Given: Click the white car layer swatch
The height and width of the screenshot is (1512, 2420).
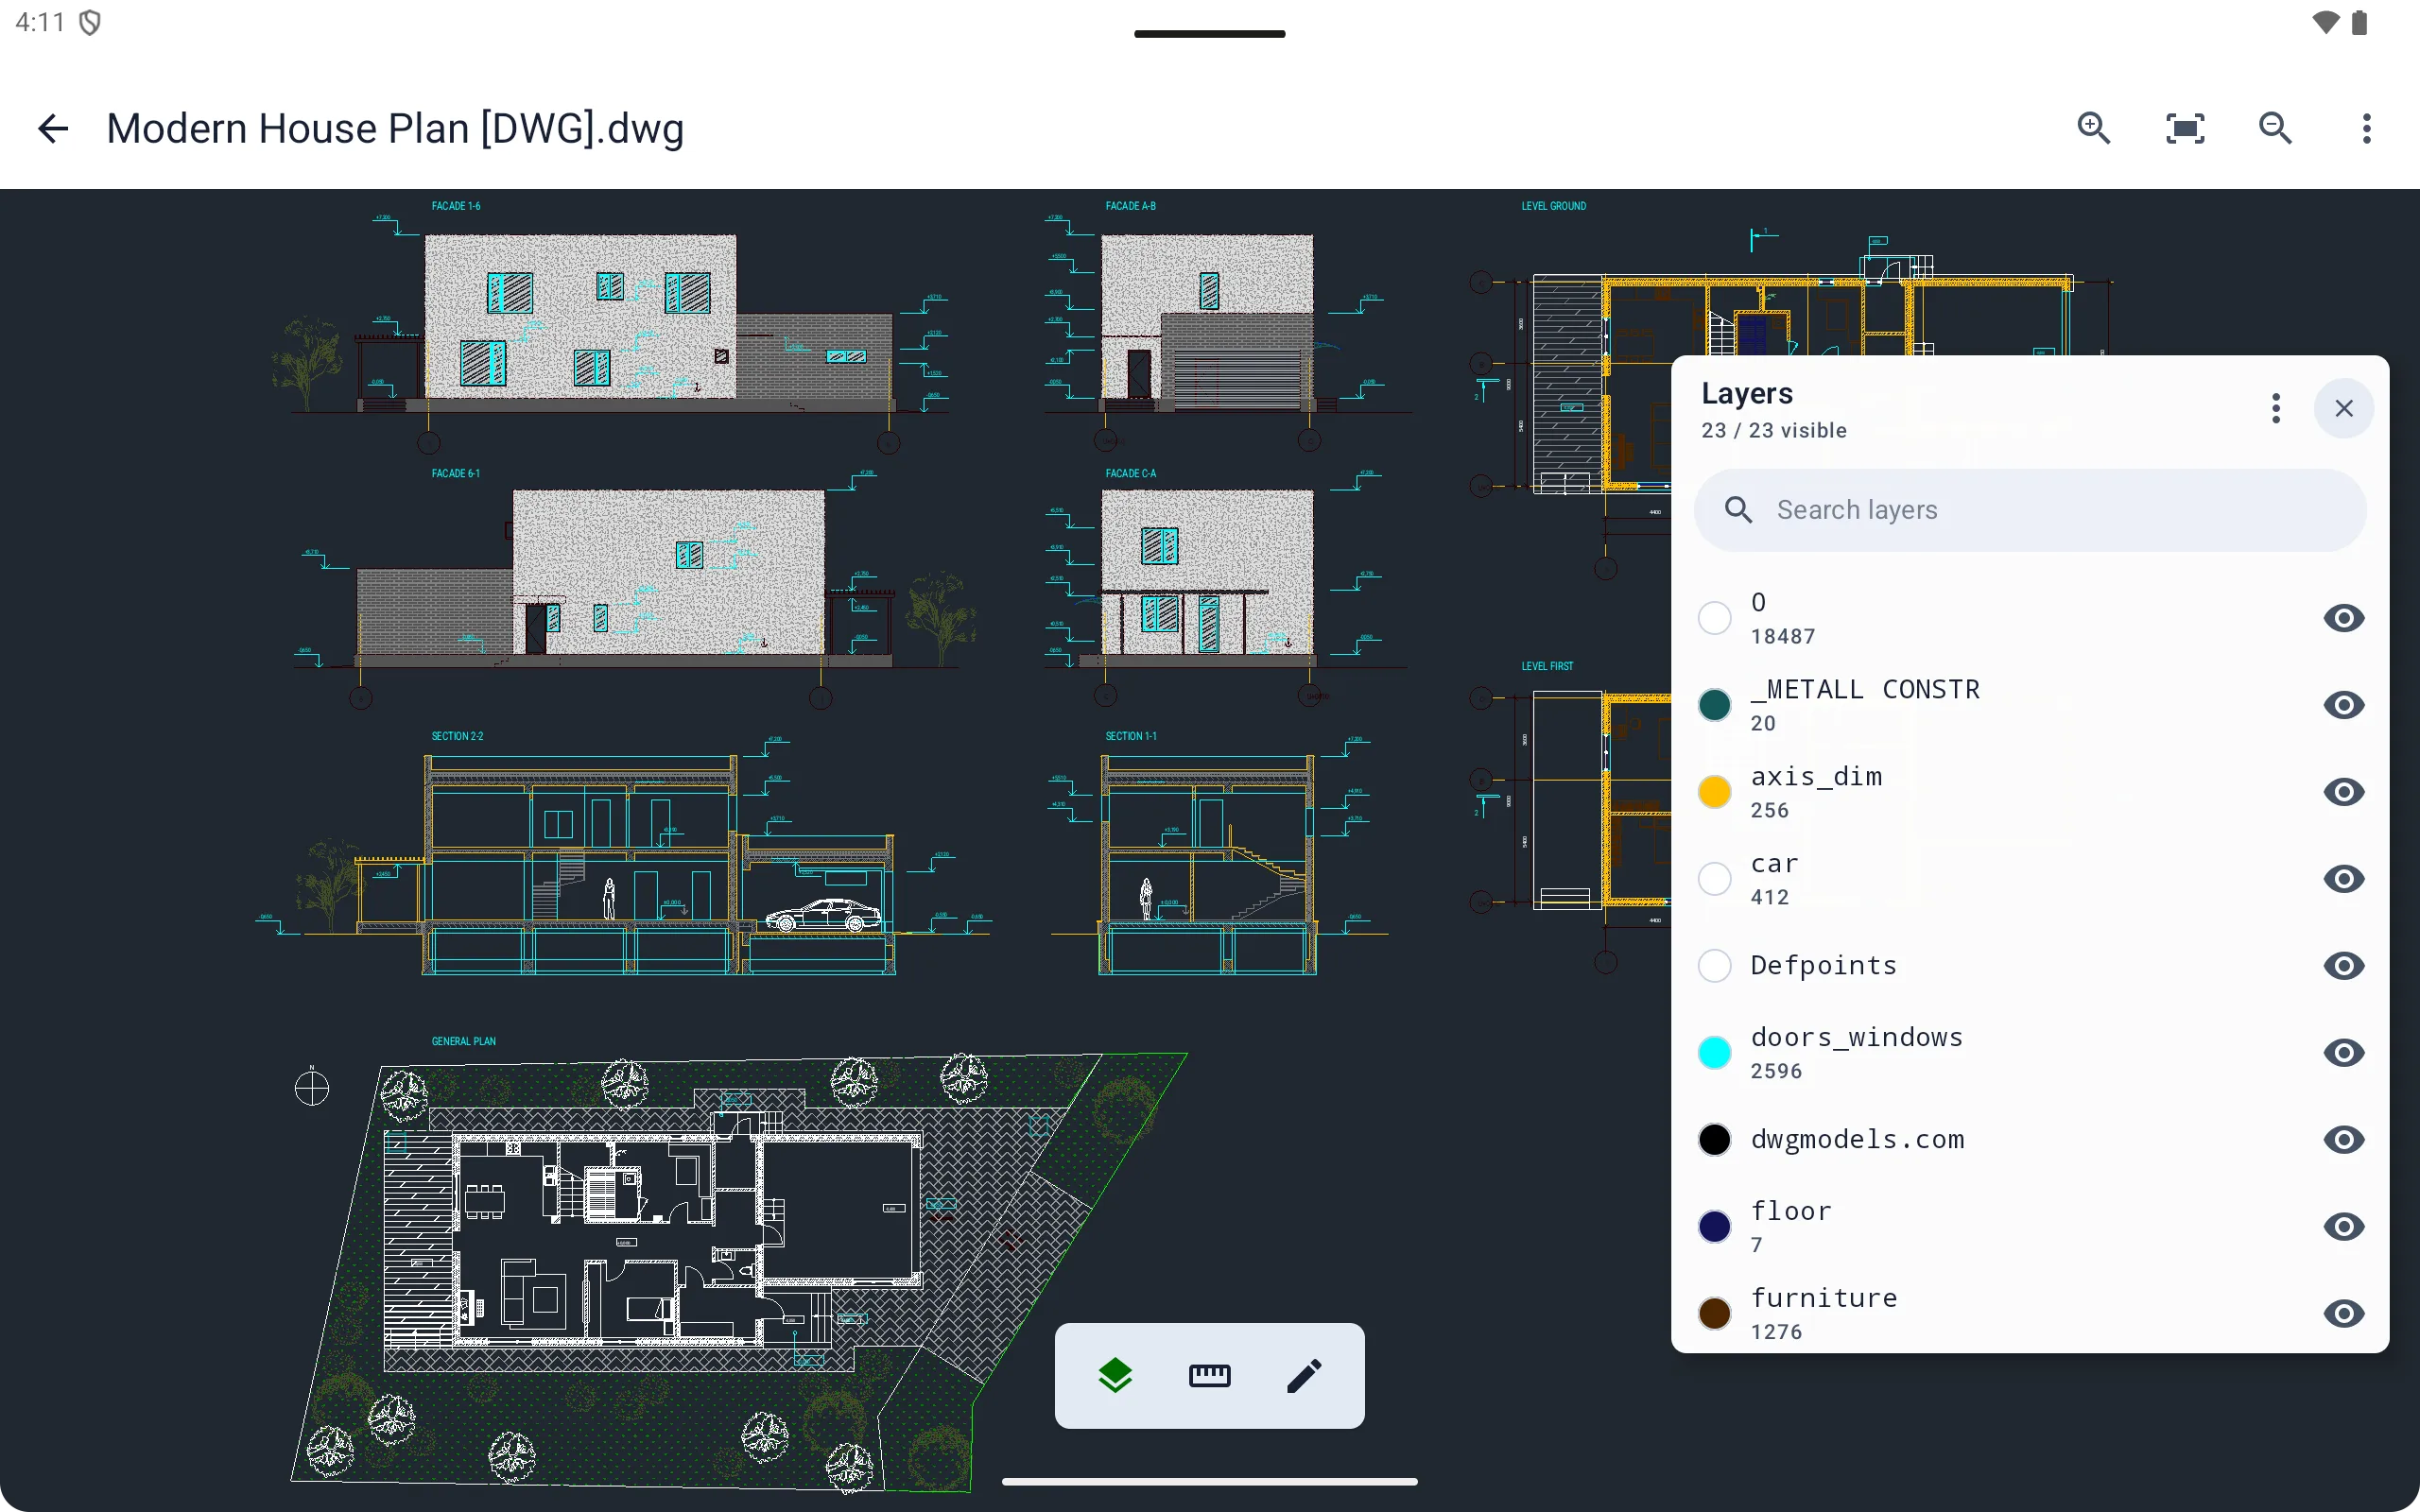Looking at the screenshot, I should [1715, 879].
